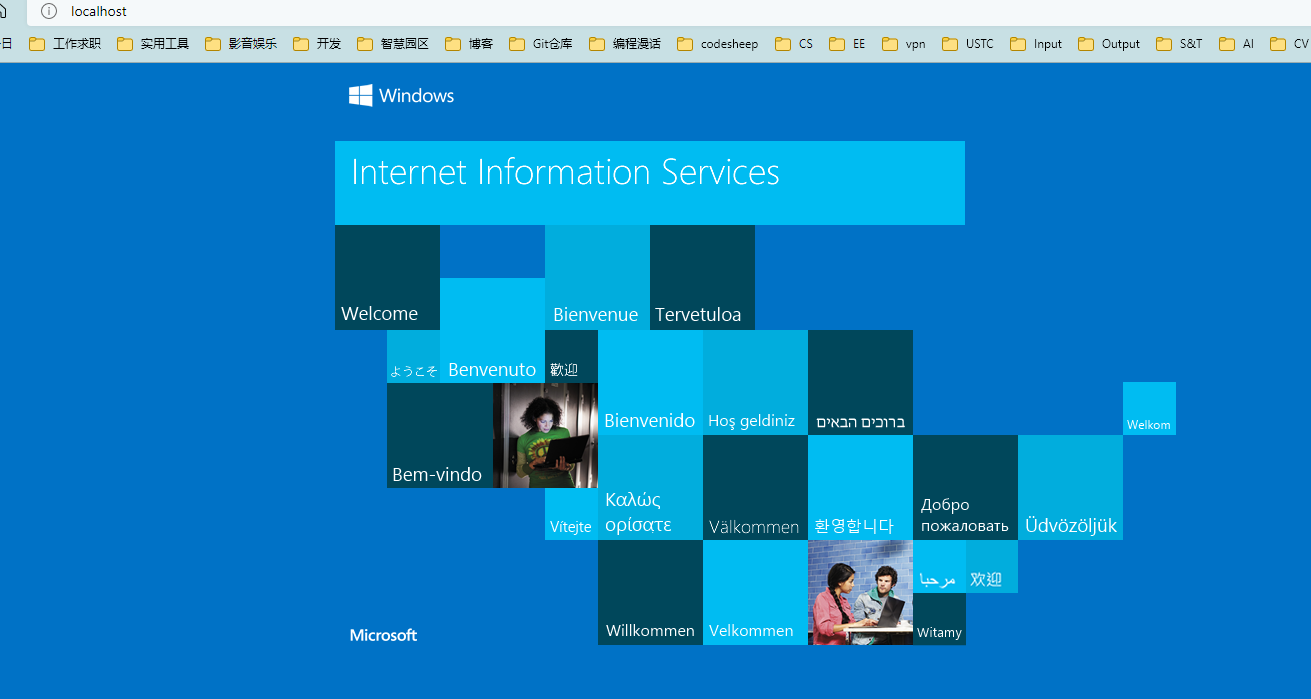
Task: Open the 影音娱乐 bookmark folder
Action: [x=241, y=44]
